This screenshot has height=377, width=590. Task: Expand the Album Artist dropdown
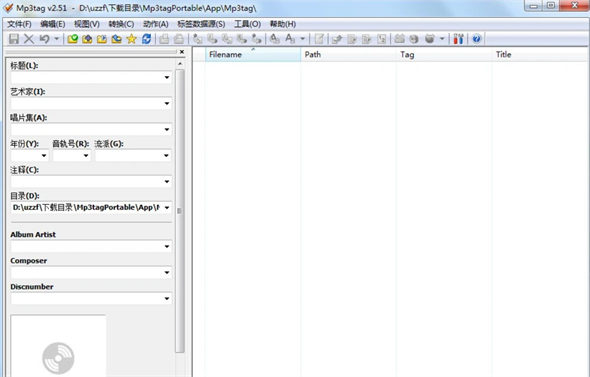click(x=167, y=246)
